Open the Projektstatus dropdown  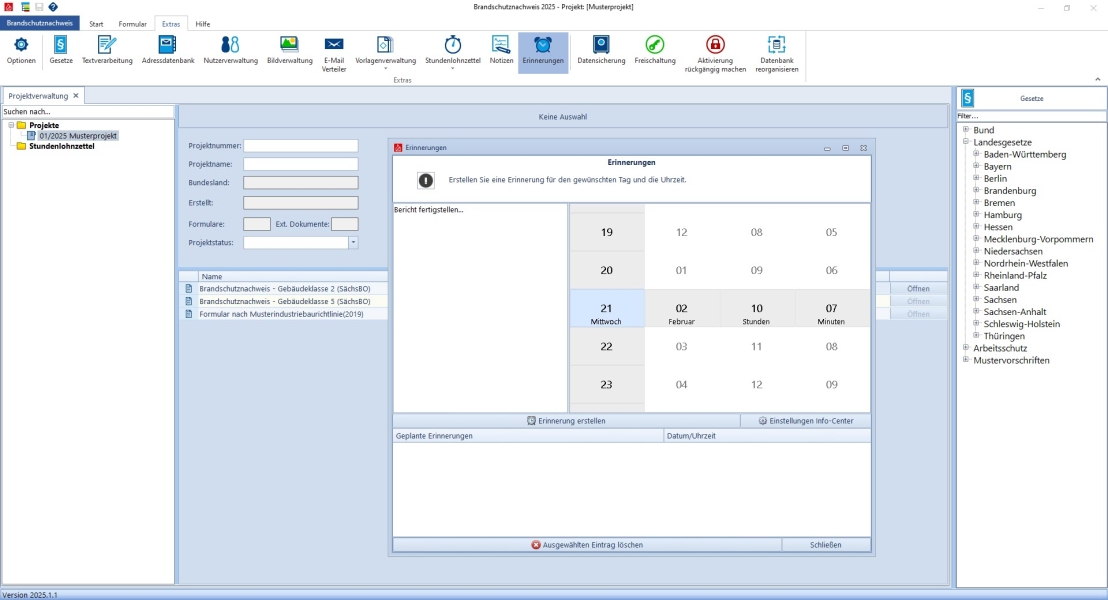point(353,242)
